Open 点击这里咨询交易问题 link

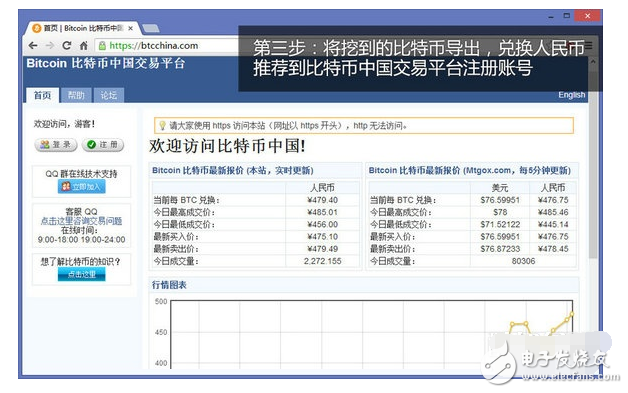pos(81,221)
